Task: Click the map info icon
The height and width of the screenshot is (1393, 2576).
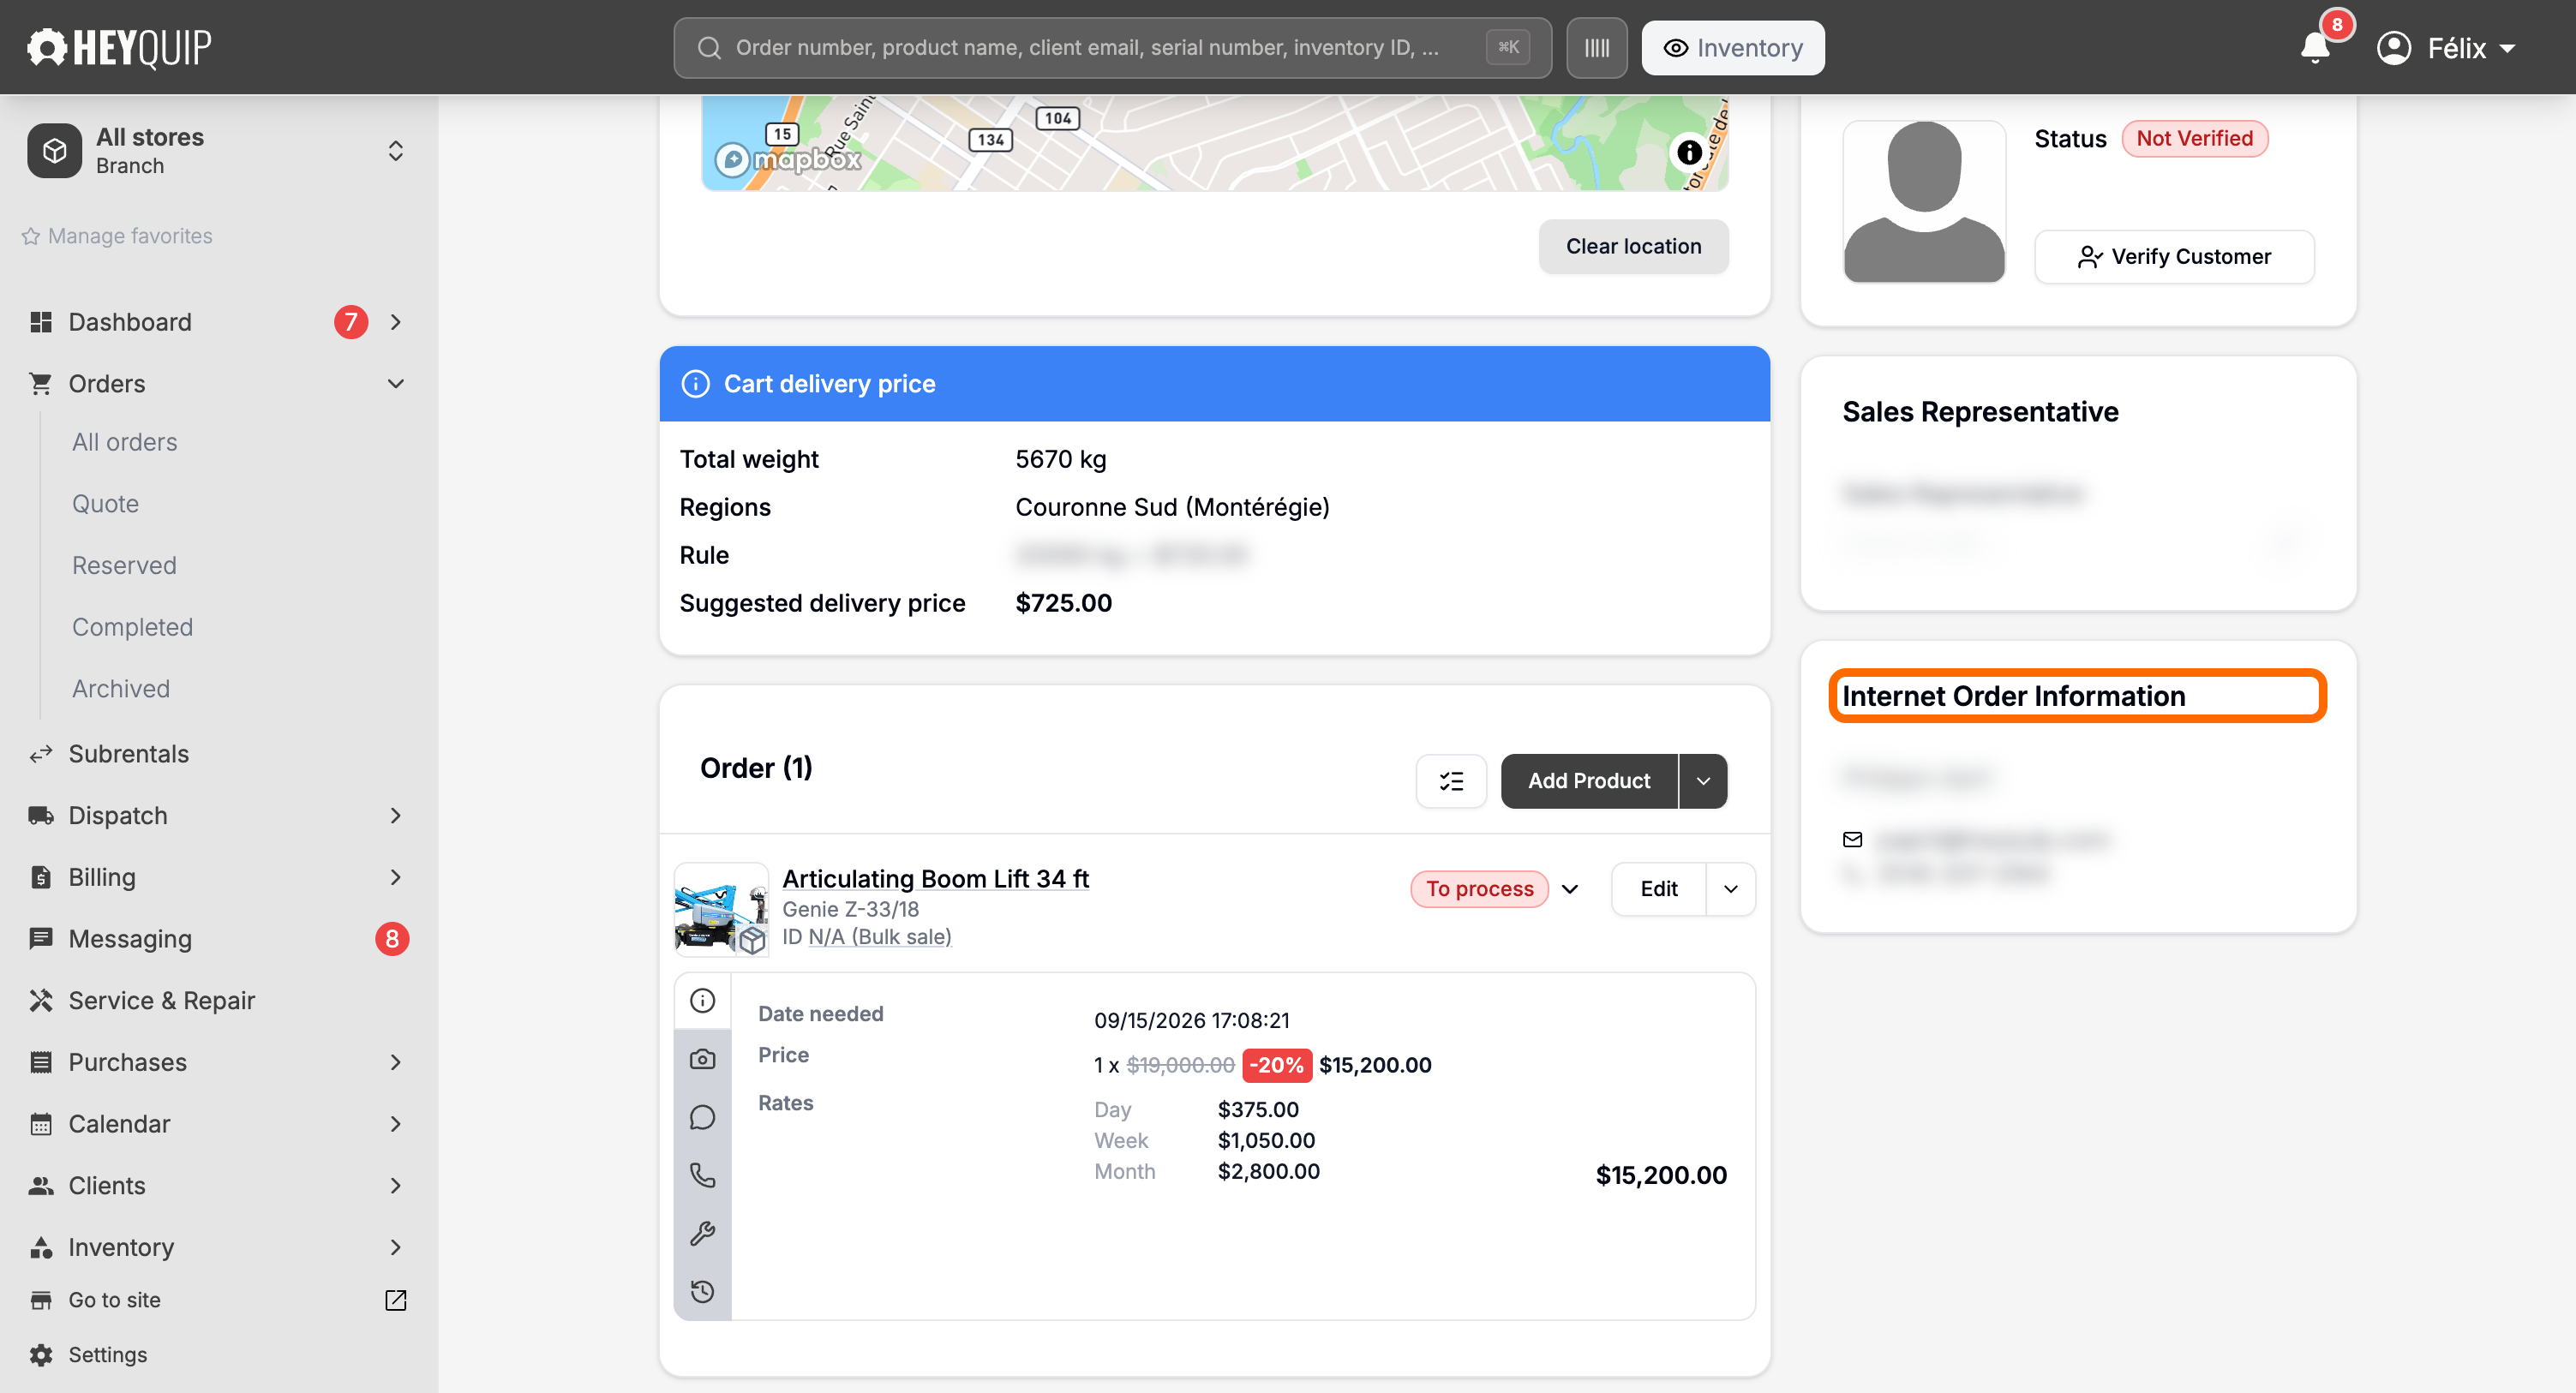Action: (1689, 152)
